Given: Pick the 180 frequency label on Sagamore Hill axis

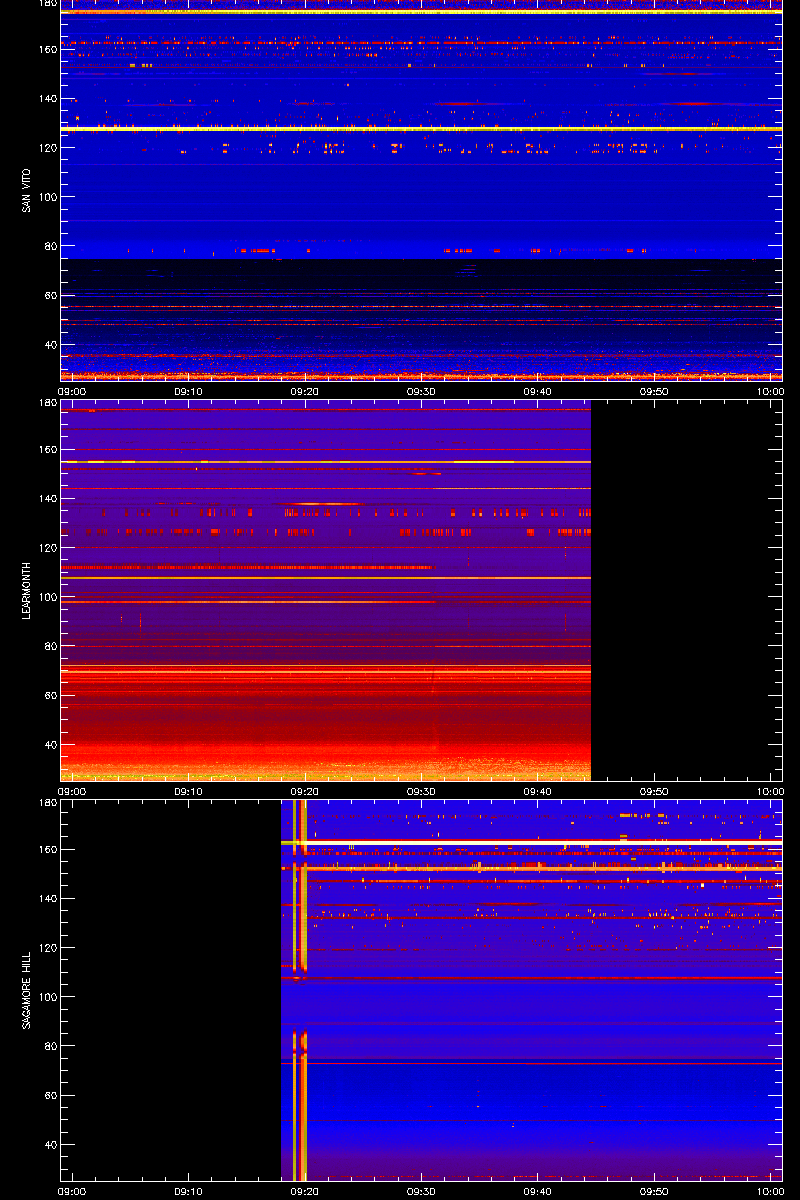Looking at the screenshot, I should point(48,803).
